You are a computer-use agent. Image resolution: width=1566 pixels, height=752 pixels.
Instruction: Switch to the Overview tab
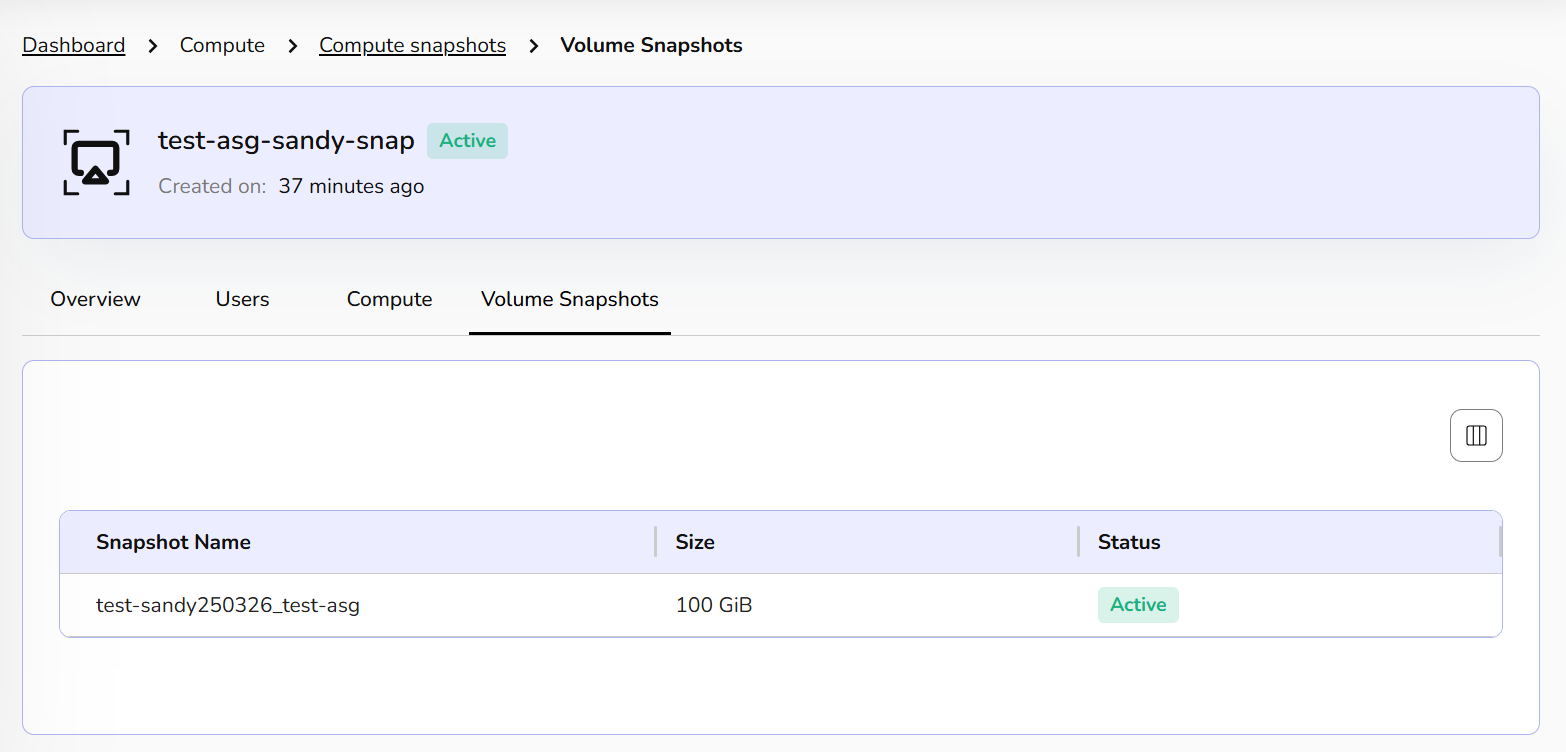[96, 300]
